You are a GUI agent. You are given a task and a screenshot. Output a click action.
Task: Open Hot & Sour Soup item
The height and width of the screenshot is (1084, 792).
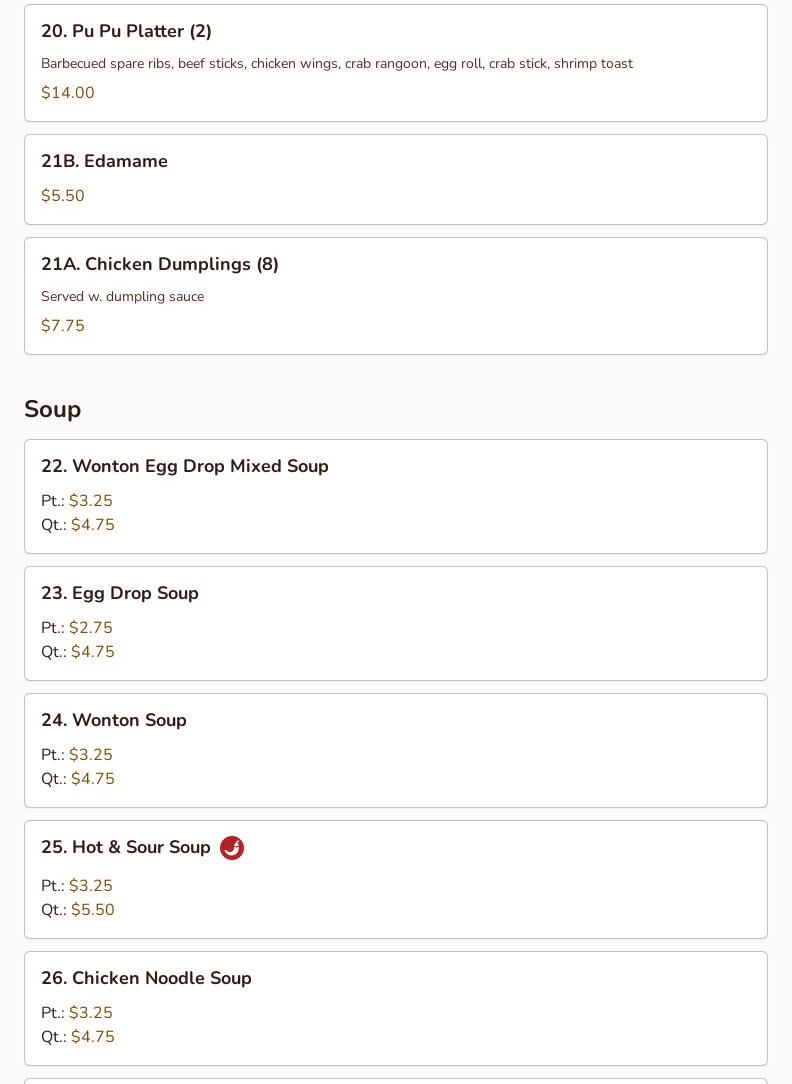coord(126,847)
